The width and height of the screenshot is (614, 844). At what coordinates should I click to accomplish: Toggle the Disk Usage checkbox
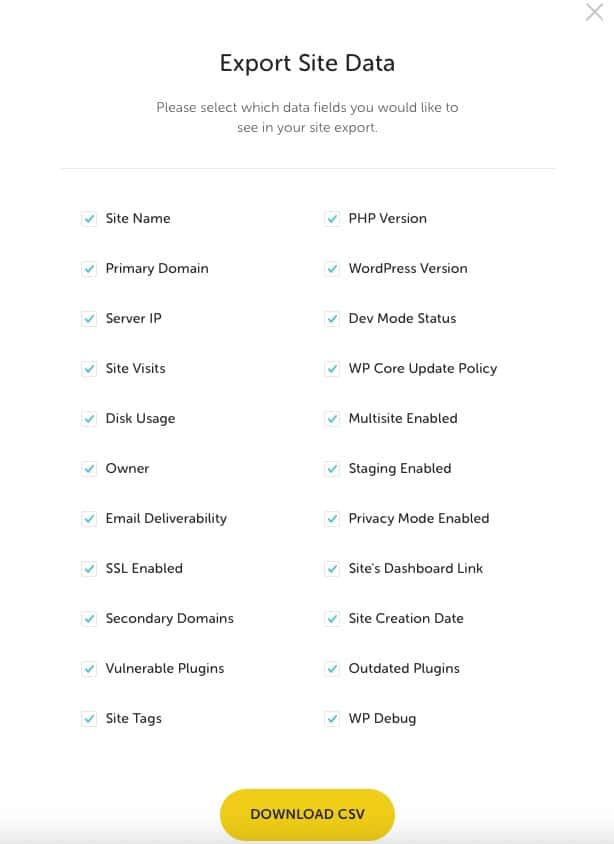point(89,418)
